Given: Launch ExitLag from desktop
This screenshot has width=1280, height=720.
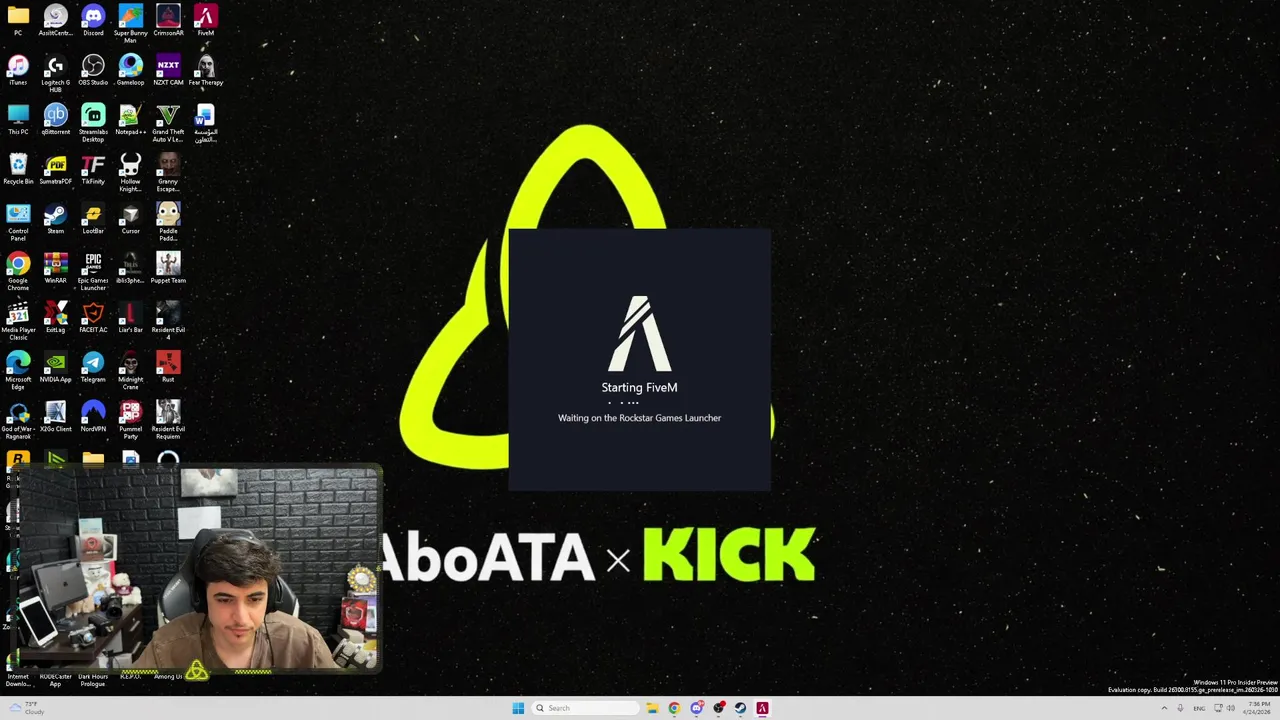Looking at the screenshot, I should 55,318.
